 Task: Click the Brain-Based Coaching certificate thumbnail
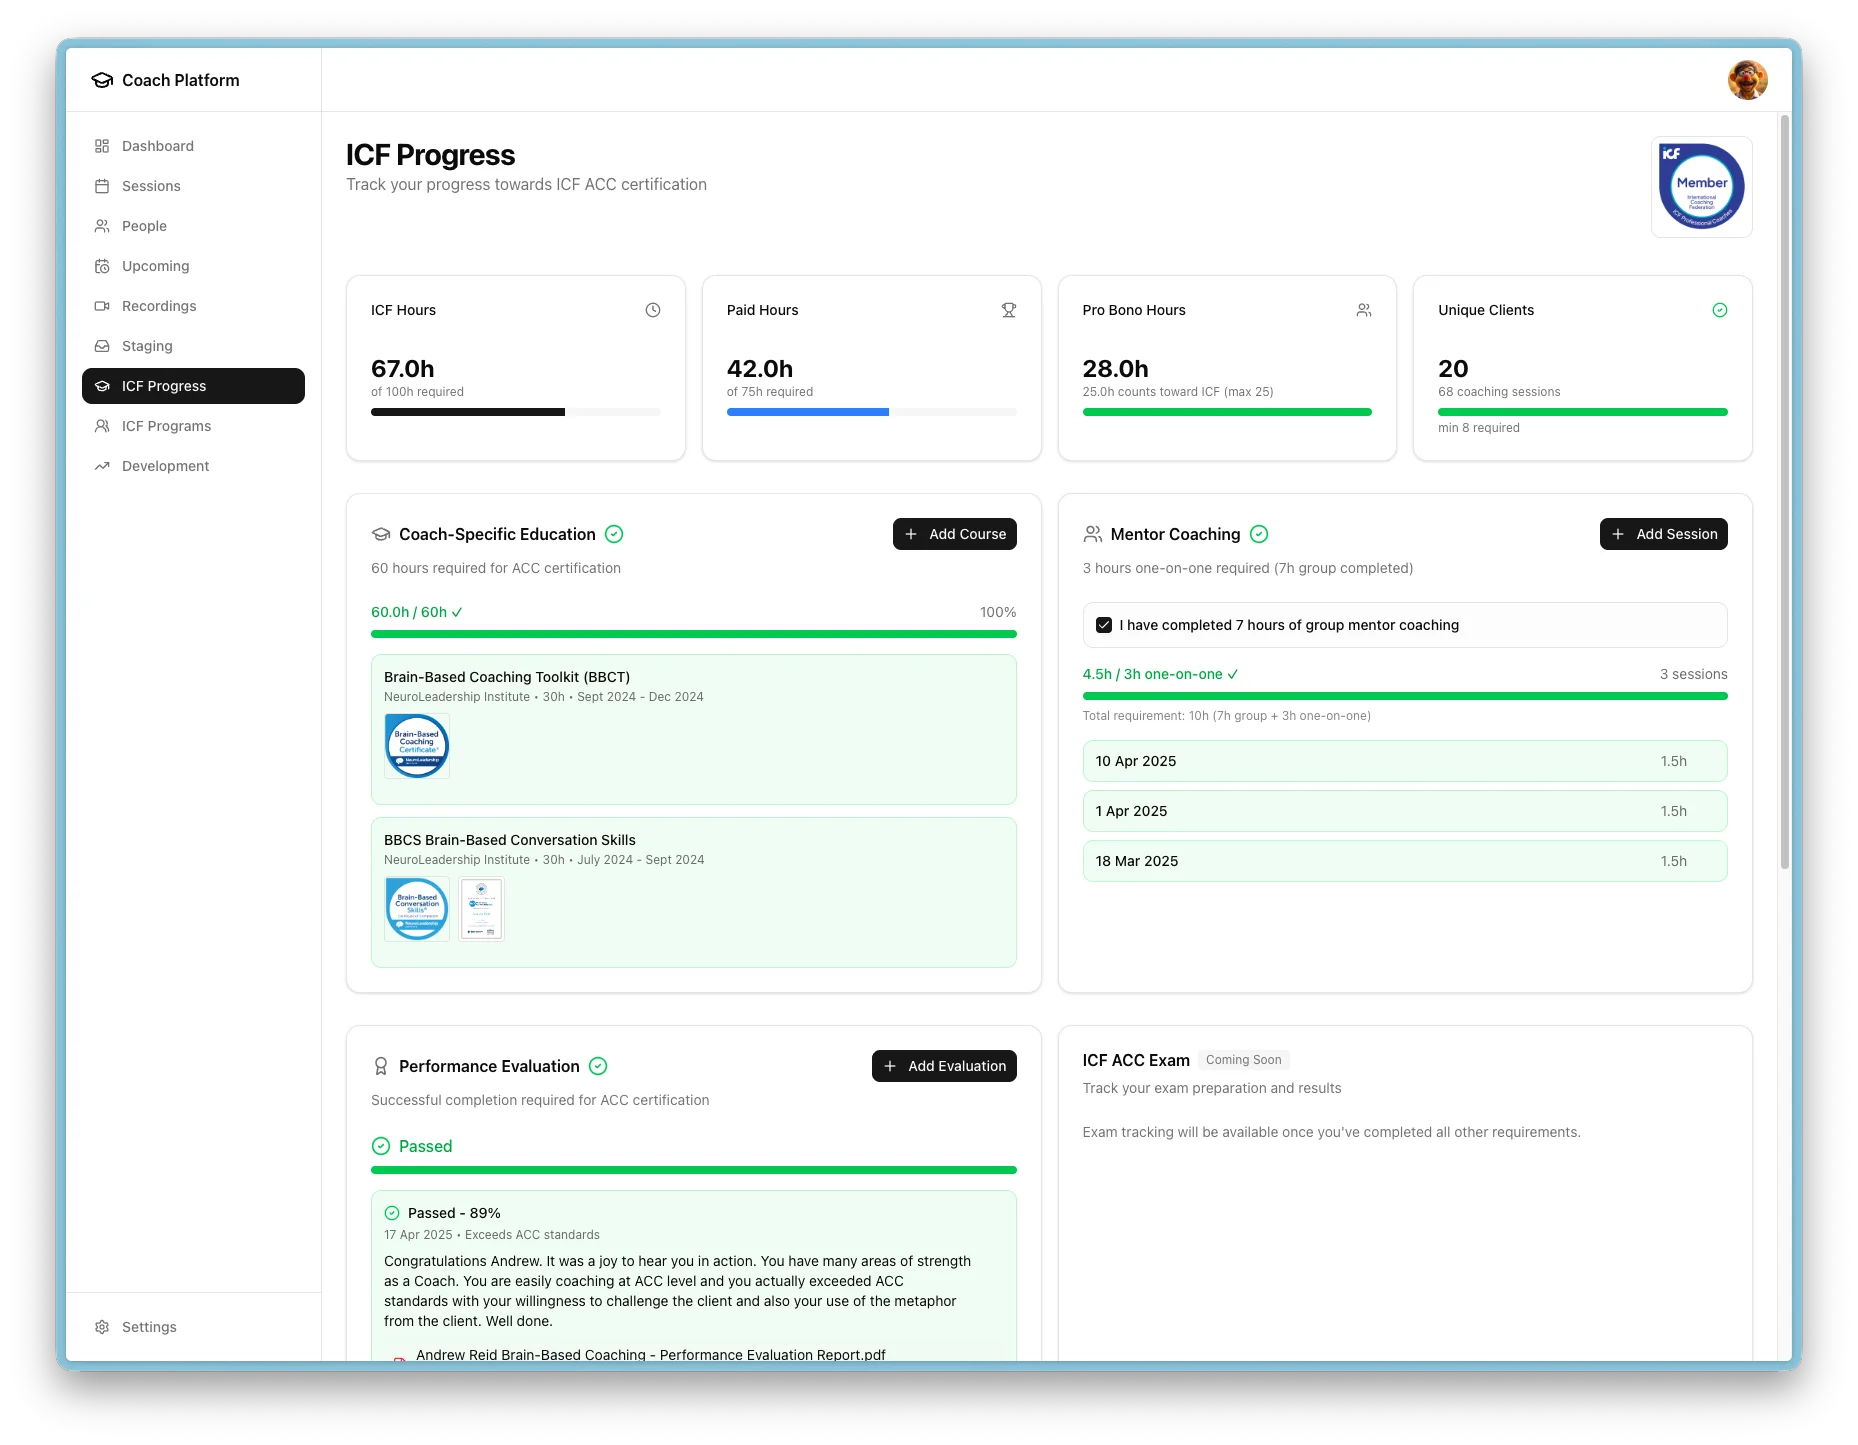pyautogui.click(x=416, y=745)
